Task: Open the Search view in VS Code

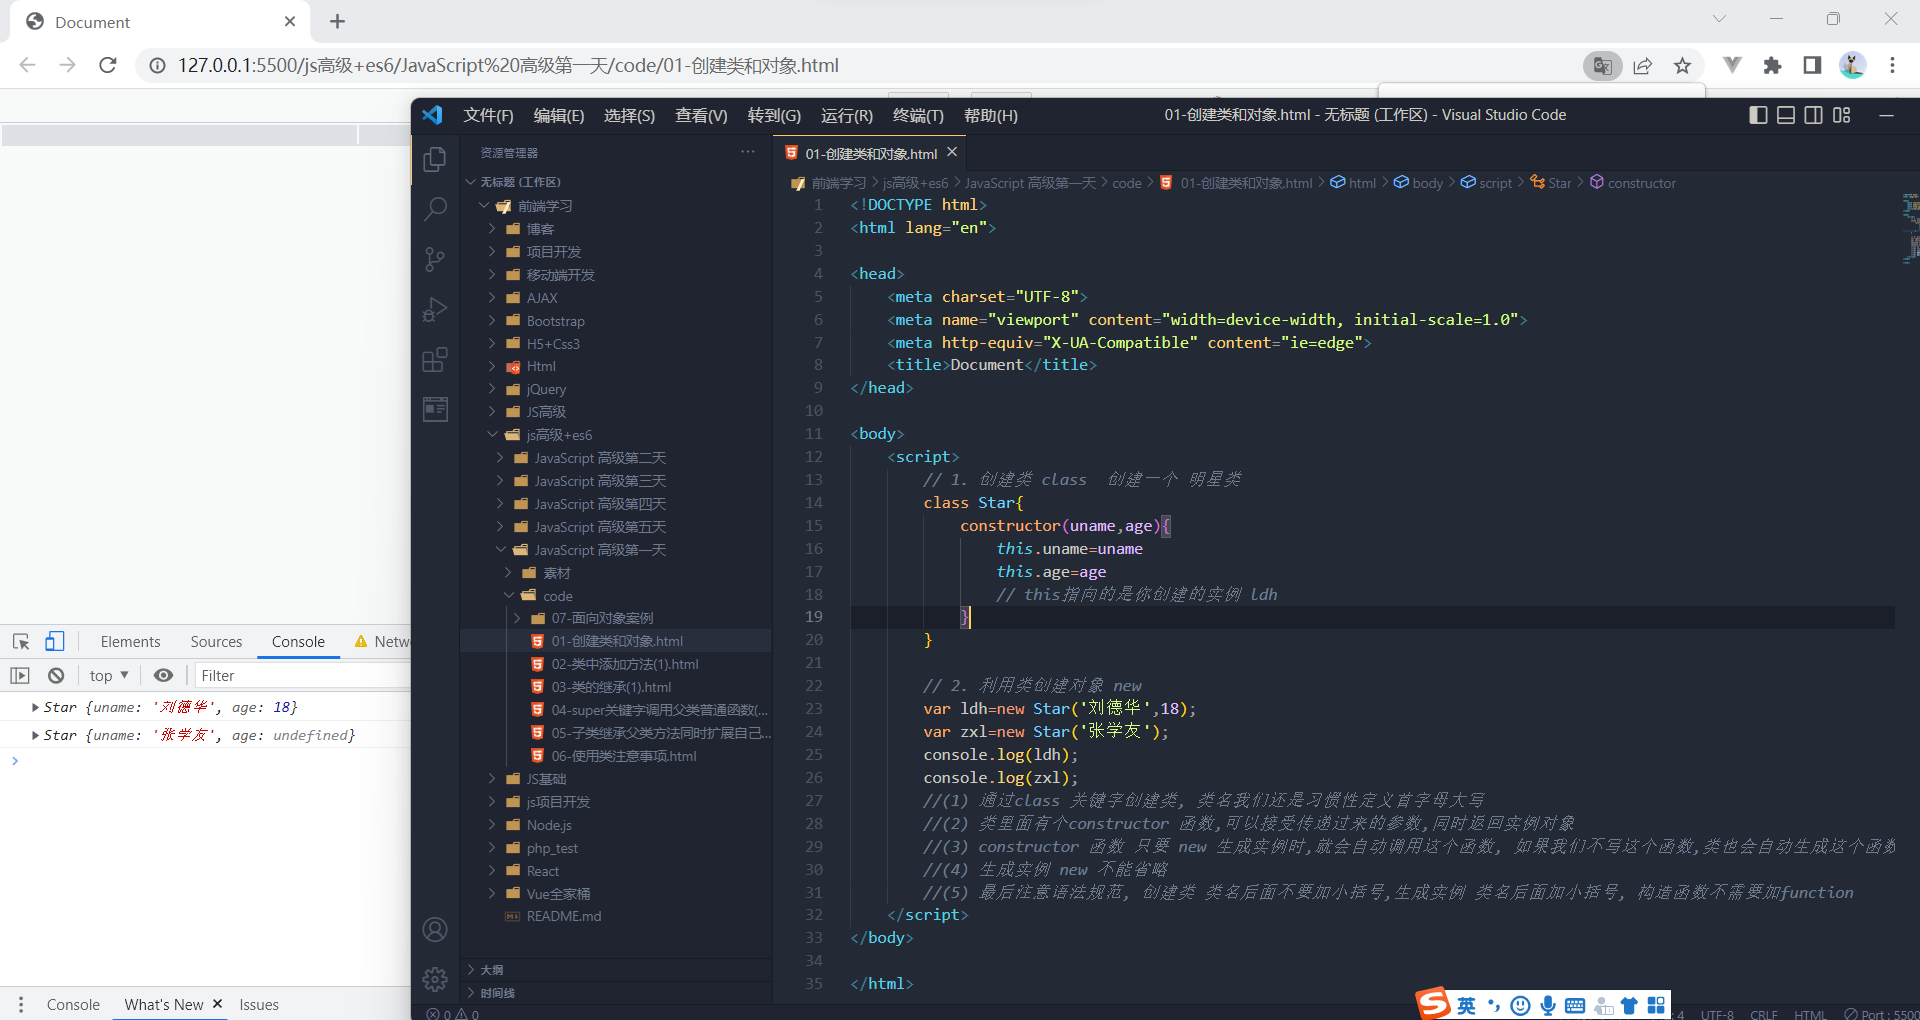Action: [x=435, y=209]
